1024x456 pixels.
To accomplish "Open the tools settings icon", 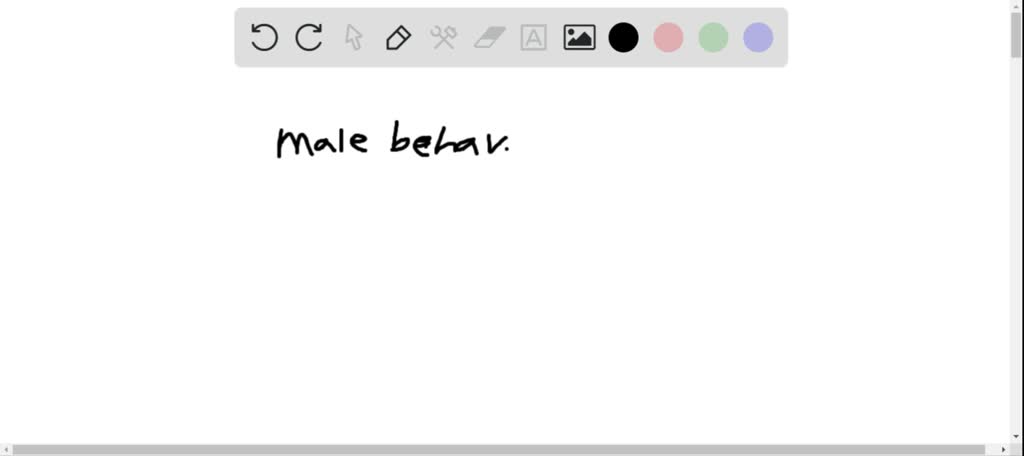I will coord(443,37).
